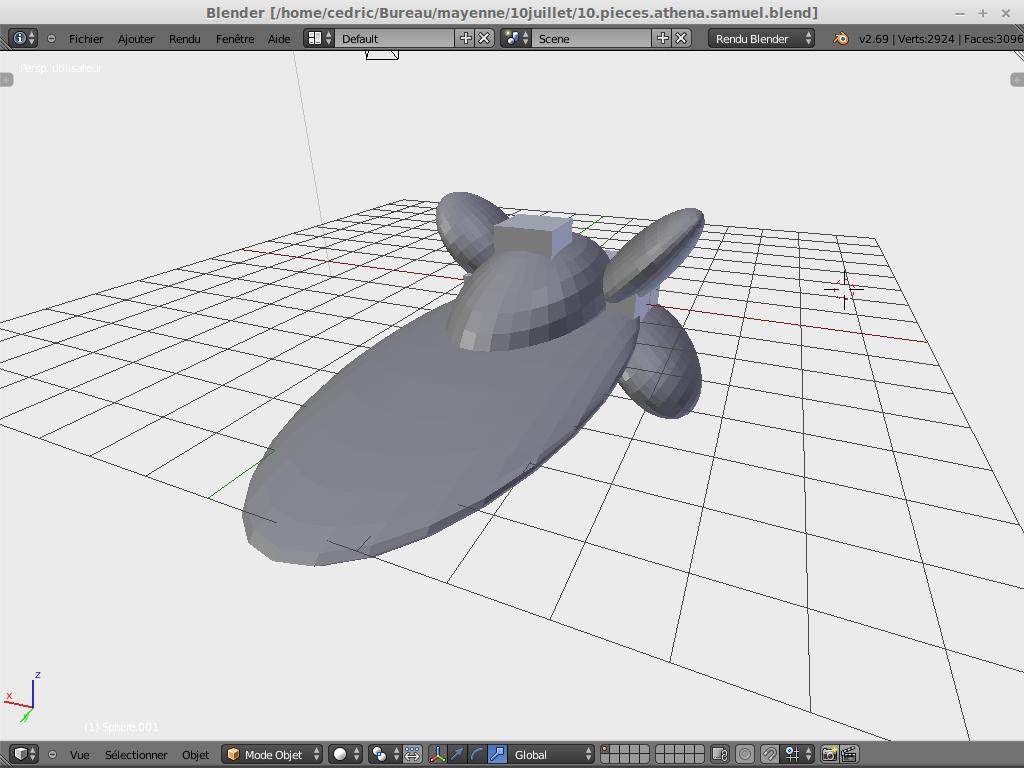
Task: Click the Ajouter menu button
Action: 136,38
